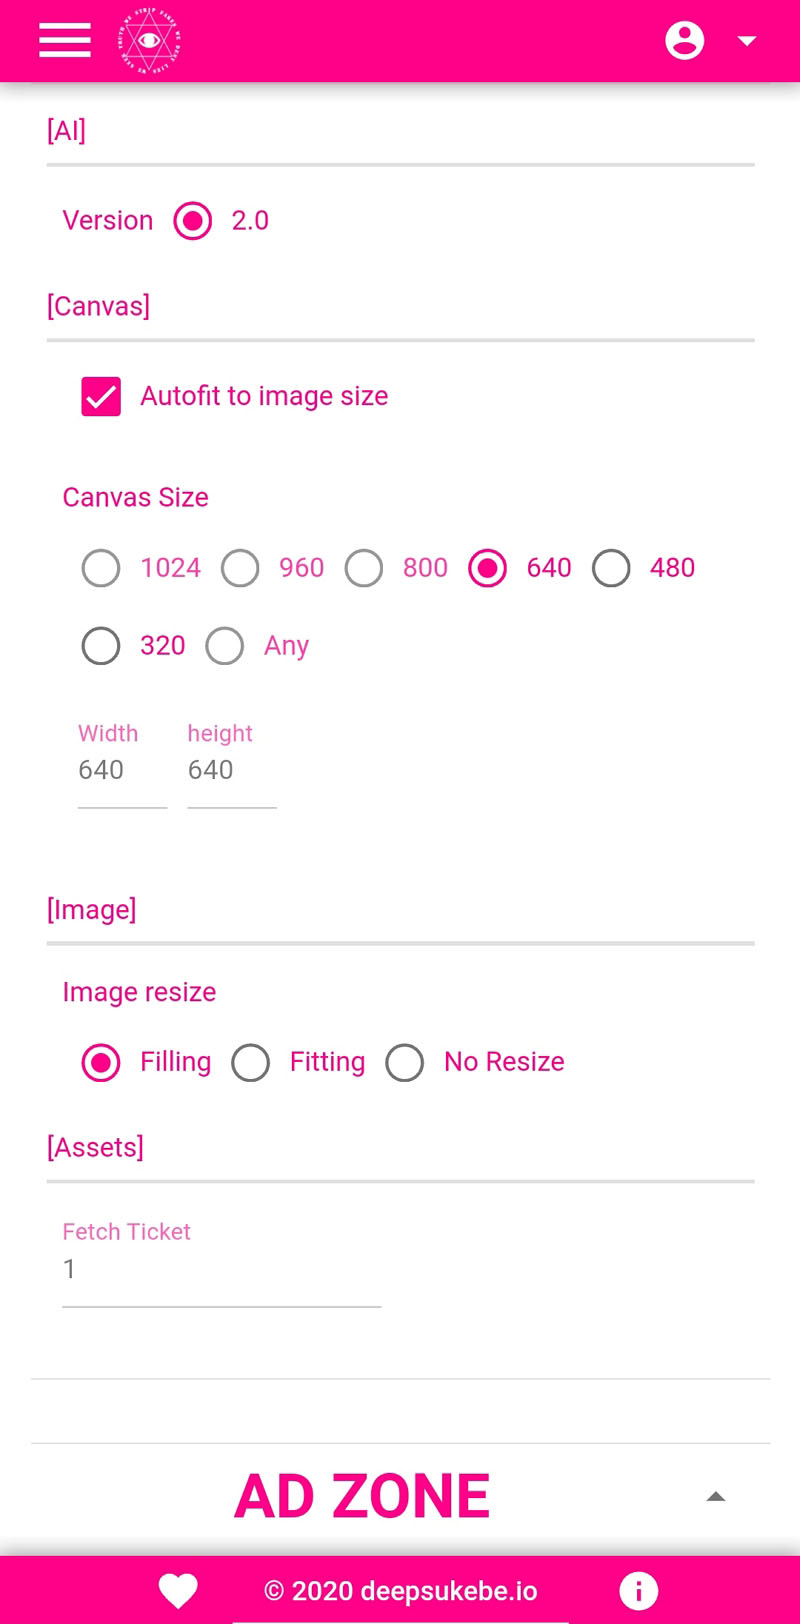The height and width of the screenshot is (1624, 800).
Task: Select the Any canvas size option
Action: point(225,646)
